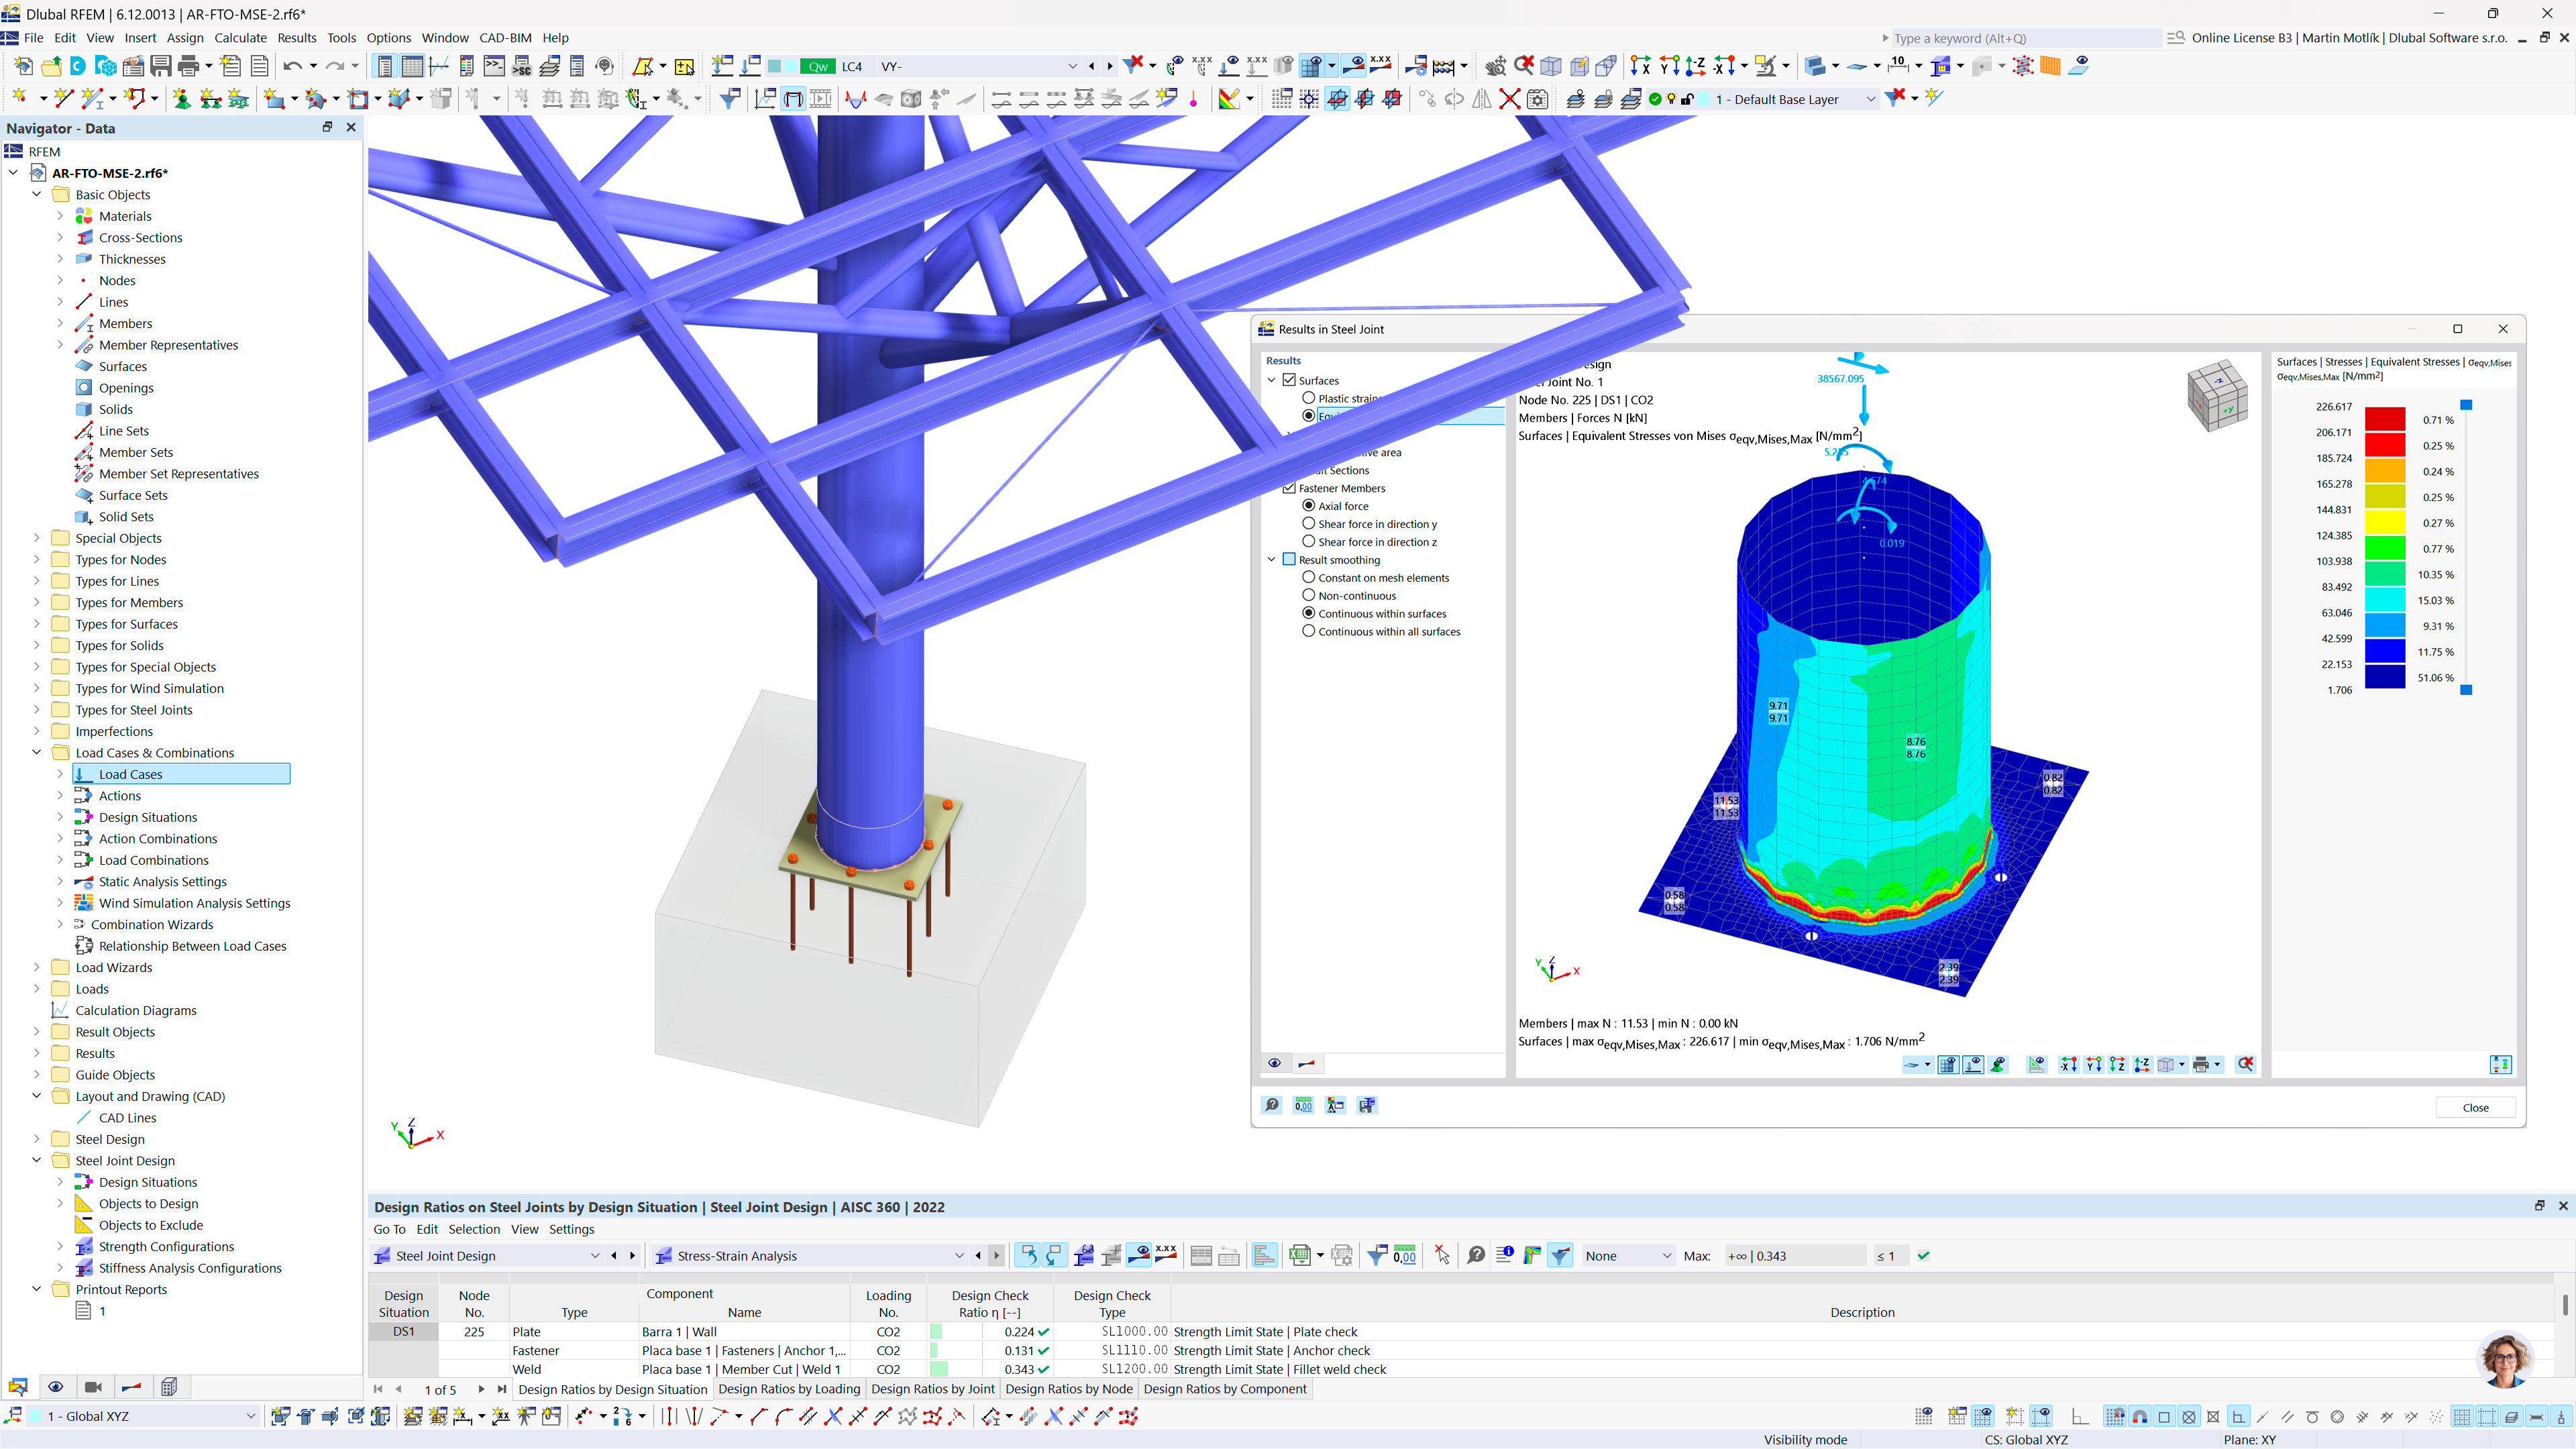
Task: Uncheck the Fastener Members checkbox
Action: 1290,488
